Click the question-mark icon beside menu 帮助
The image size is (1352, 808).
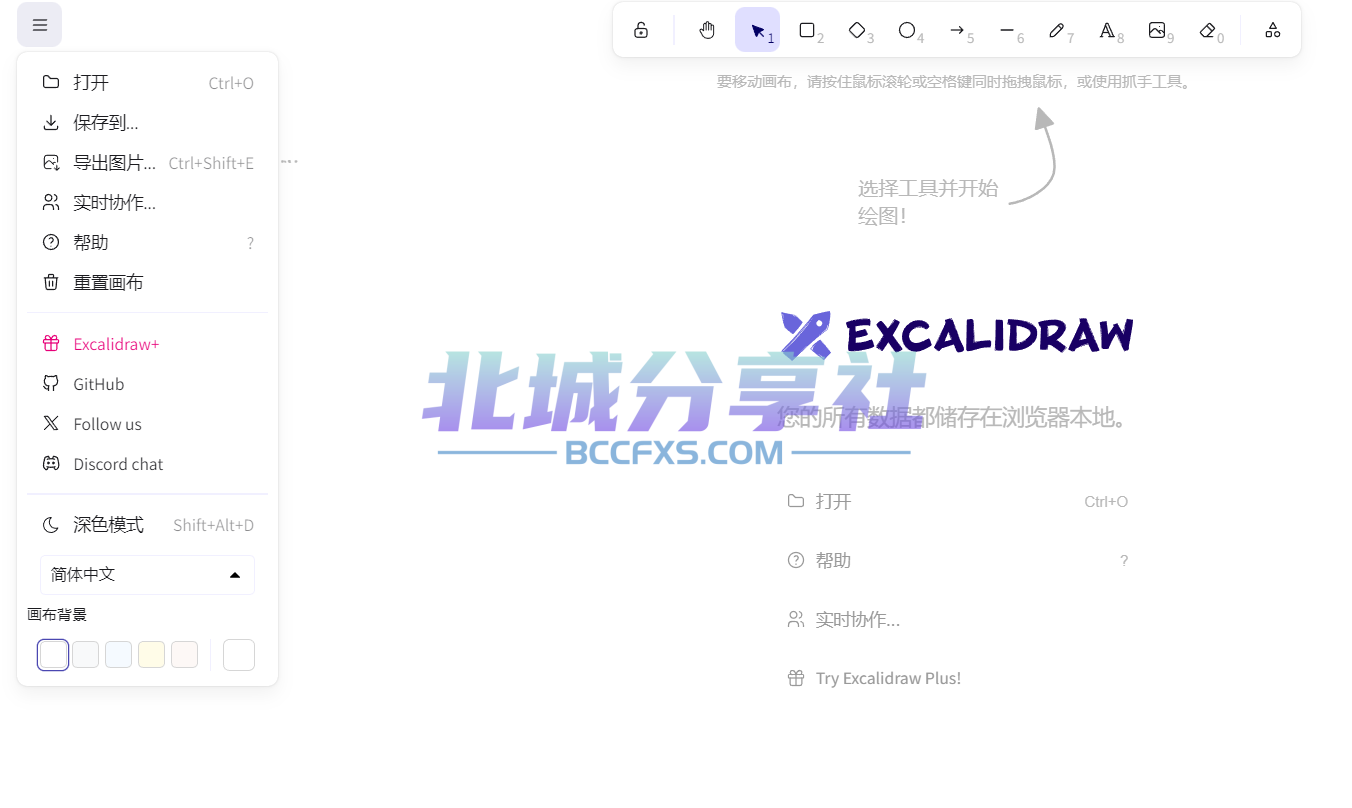(51, 242)
